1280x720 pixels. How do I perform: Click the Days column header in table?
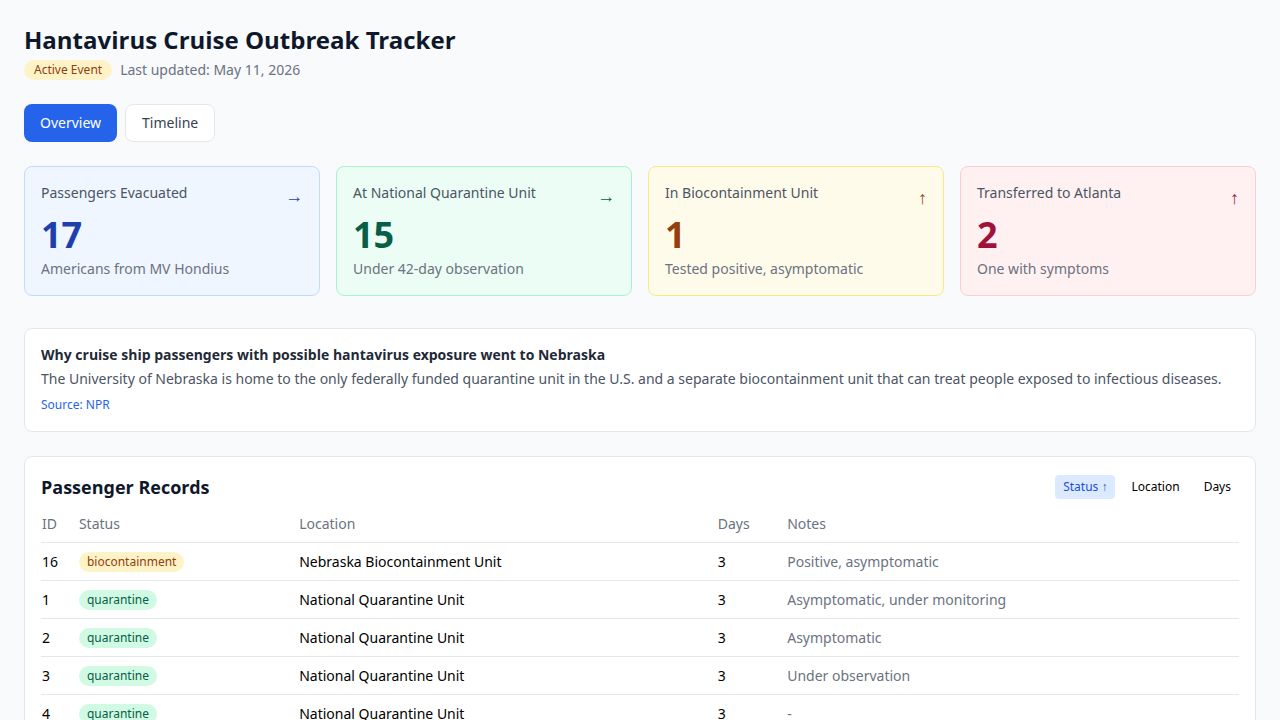click(733, 524)
